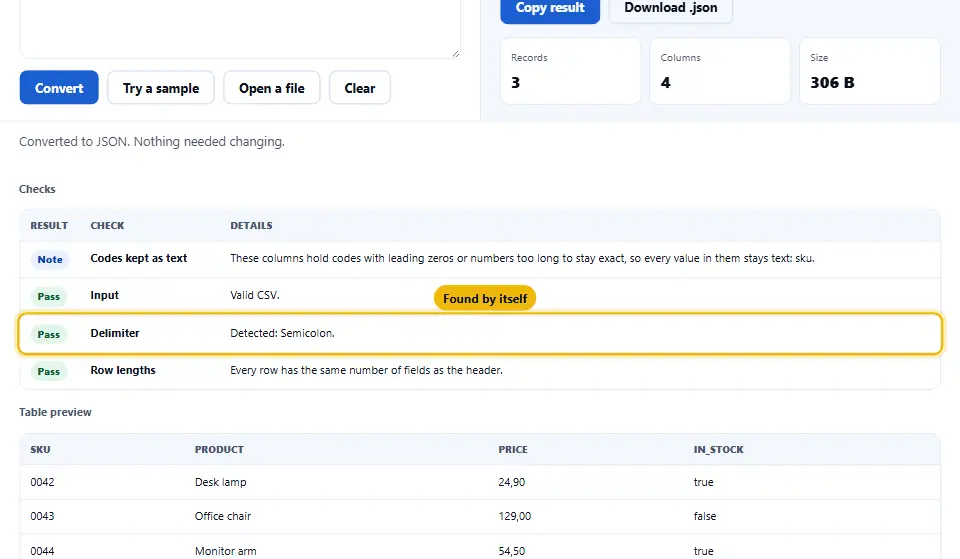The height and width of the screenshot is (559, 960).
Task: Click the Table preview heading
Action: pos(55,412)
